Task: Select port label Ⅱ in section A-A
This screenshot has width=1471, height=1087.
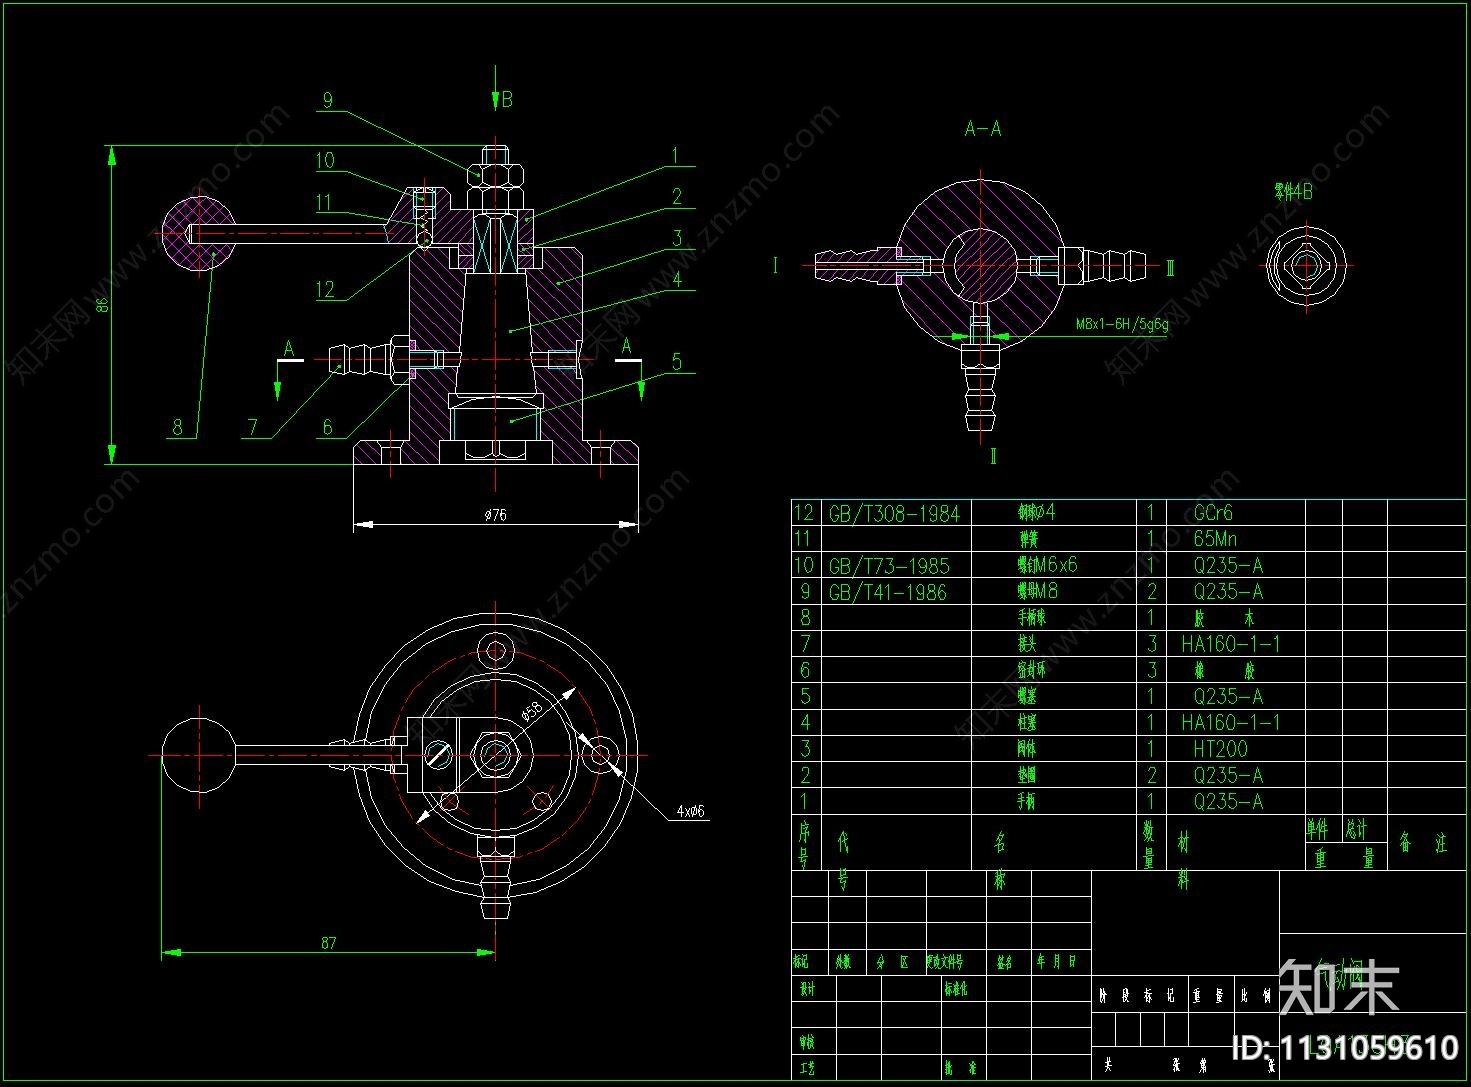Action: tap(993, 457)
